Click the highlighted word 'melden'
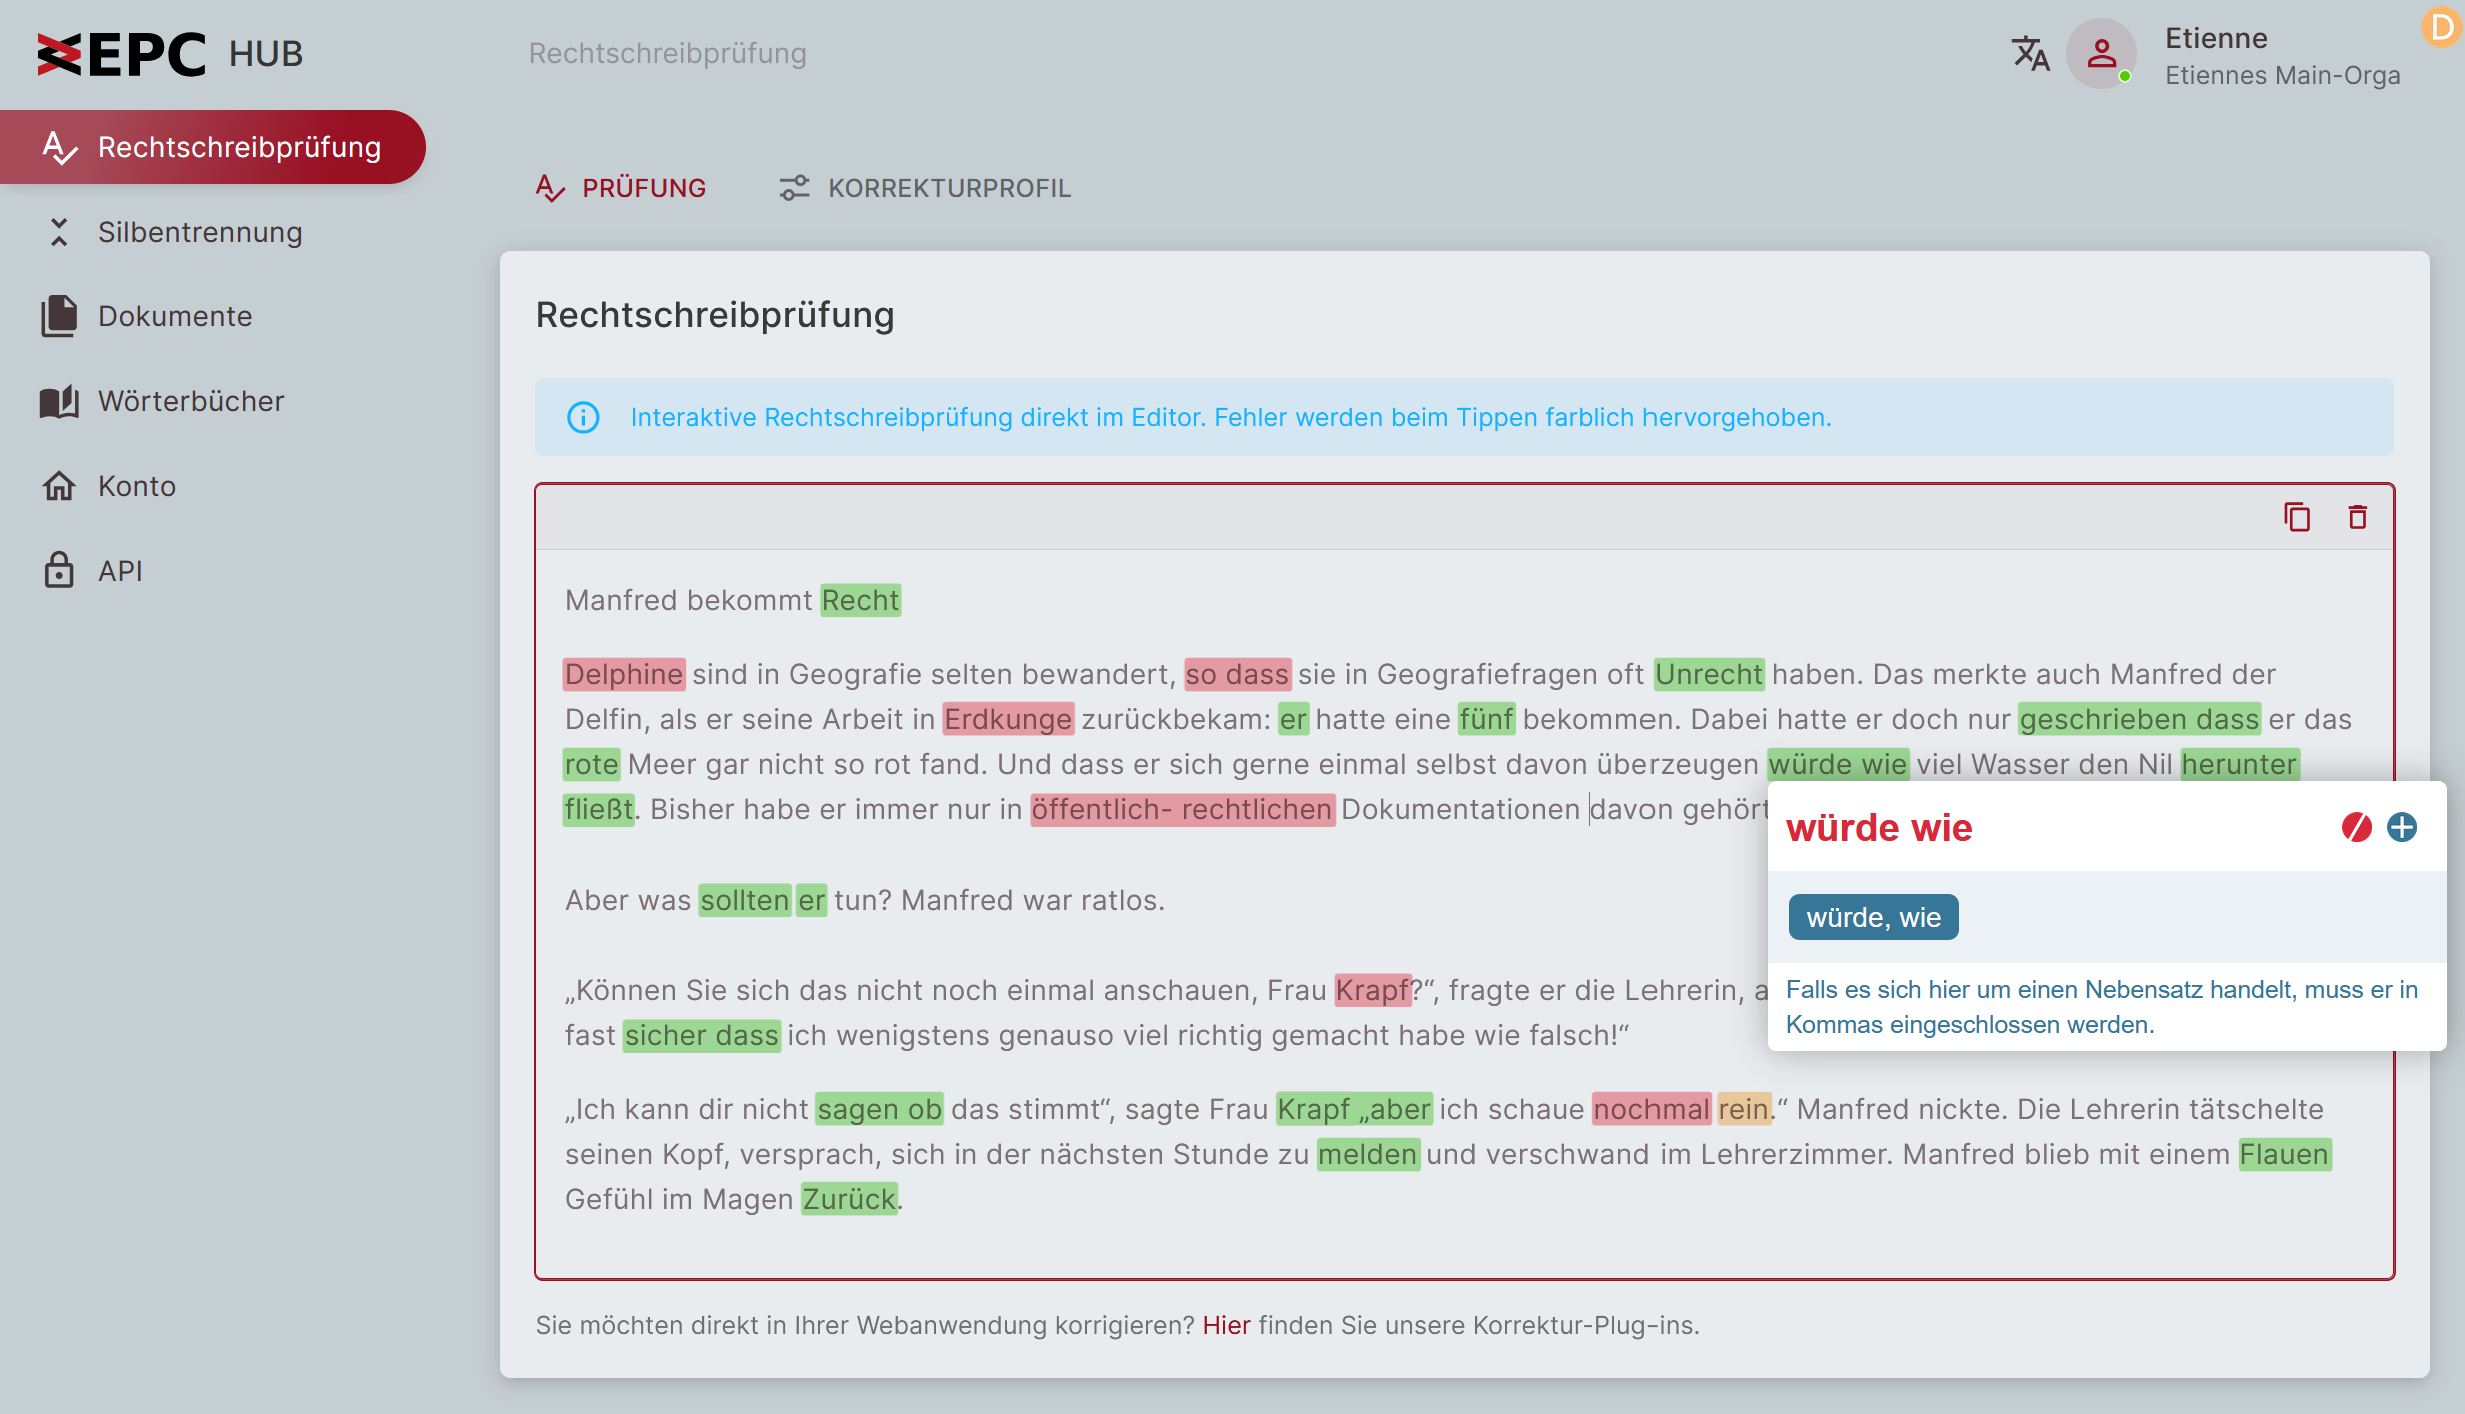Screen dimensions: 2465x1414 point(1368,1154)
